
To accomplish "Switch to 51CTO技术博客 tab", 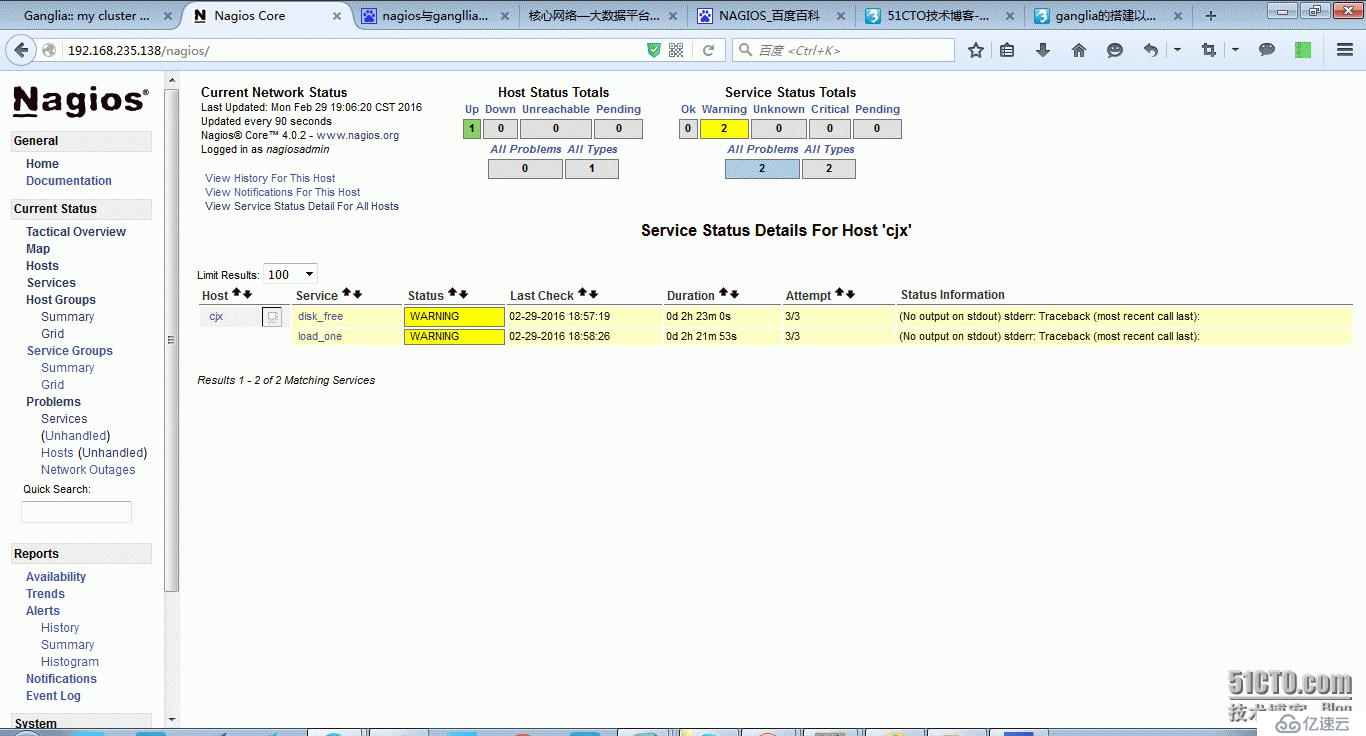I will [x=938, y=16].
